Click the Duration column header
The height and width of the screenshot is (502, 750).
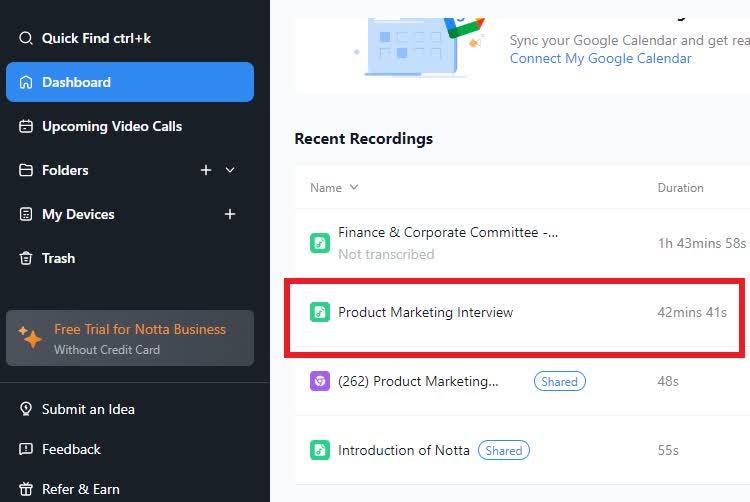[680, 188]
